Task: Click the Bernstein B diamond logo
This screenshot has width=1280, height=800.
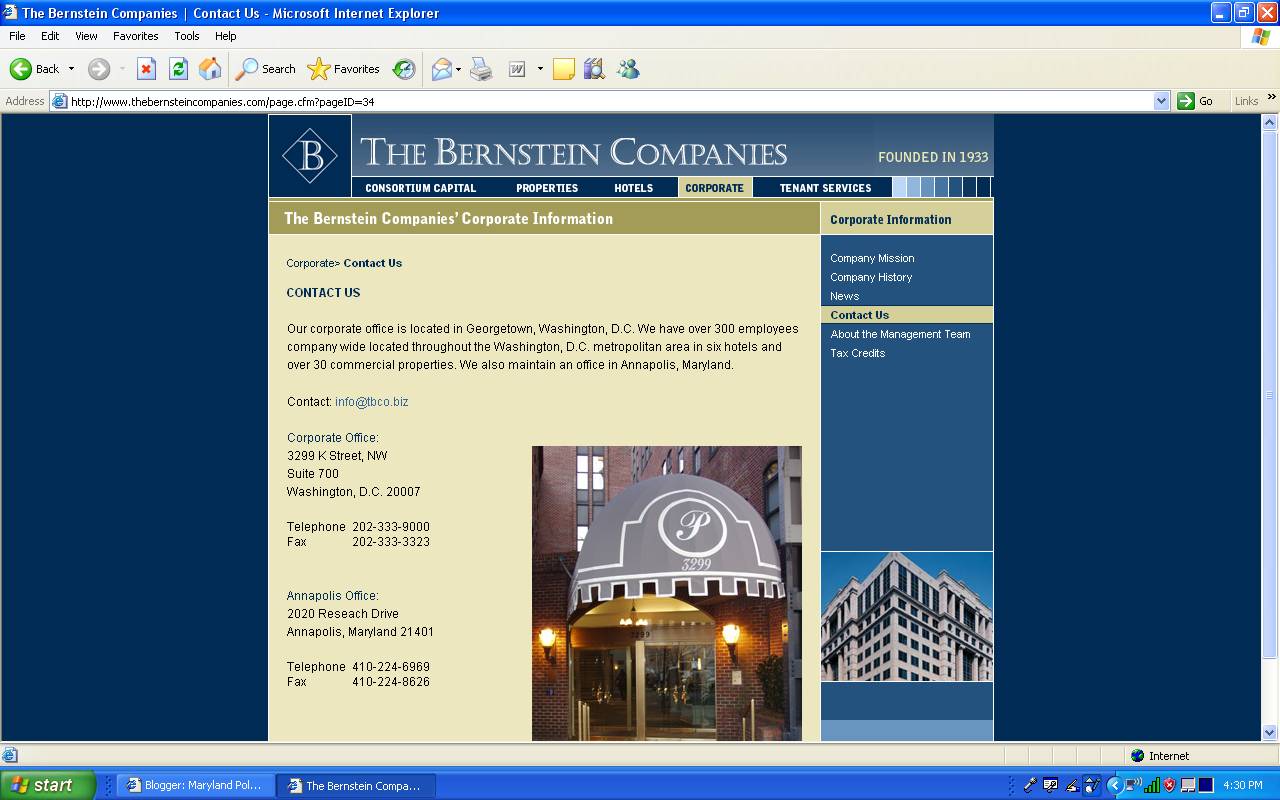Action: point(310,155)
